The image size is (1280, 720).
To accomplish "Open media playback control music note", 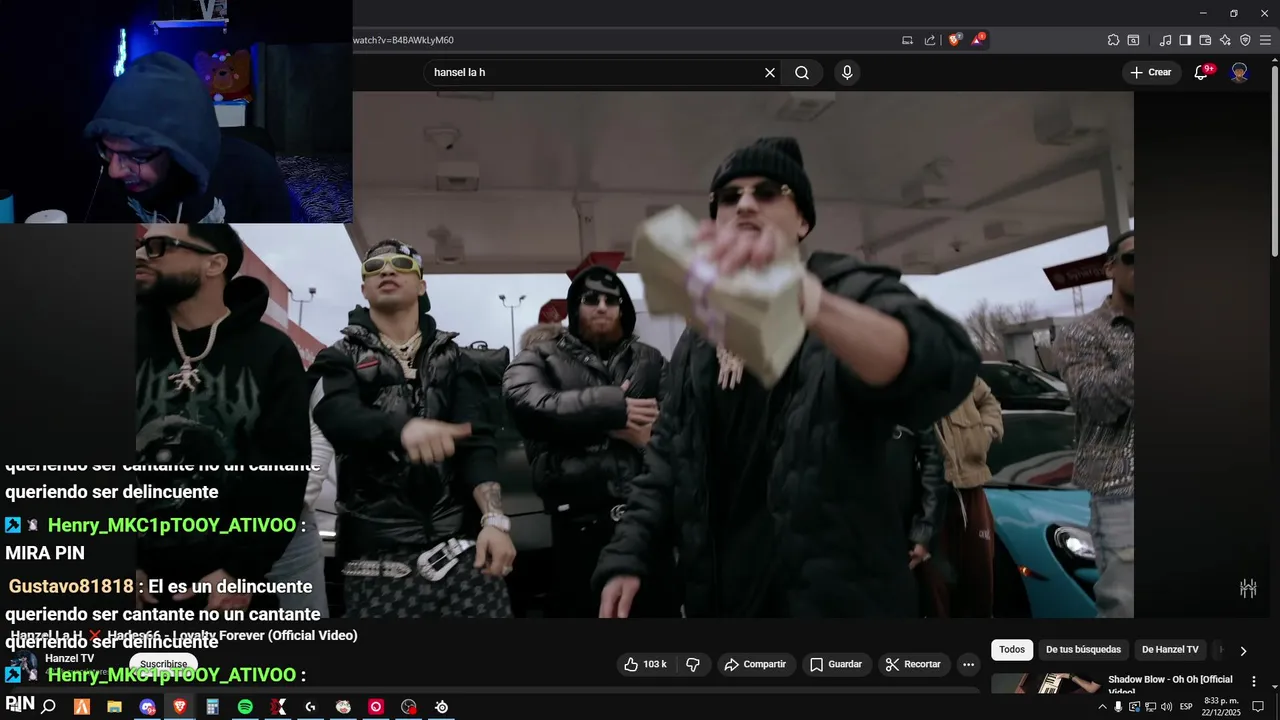I will pos(1165,40).
